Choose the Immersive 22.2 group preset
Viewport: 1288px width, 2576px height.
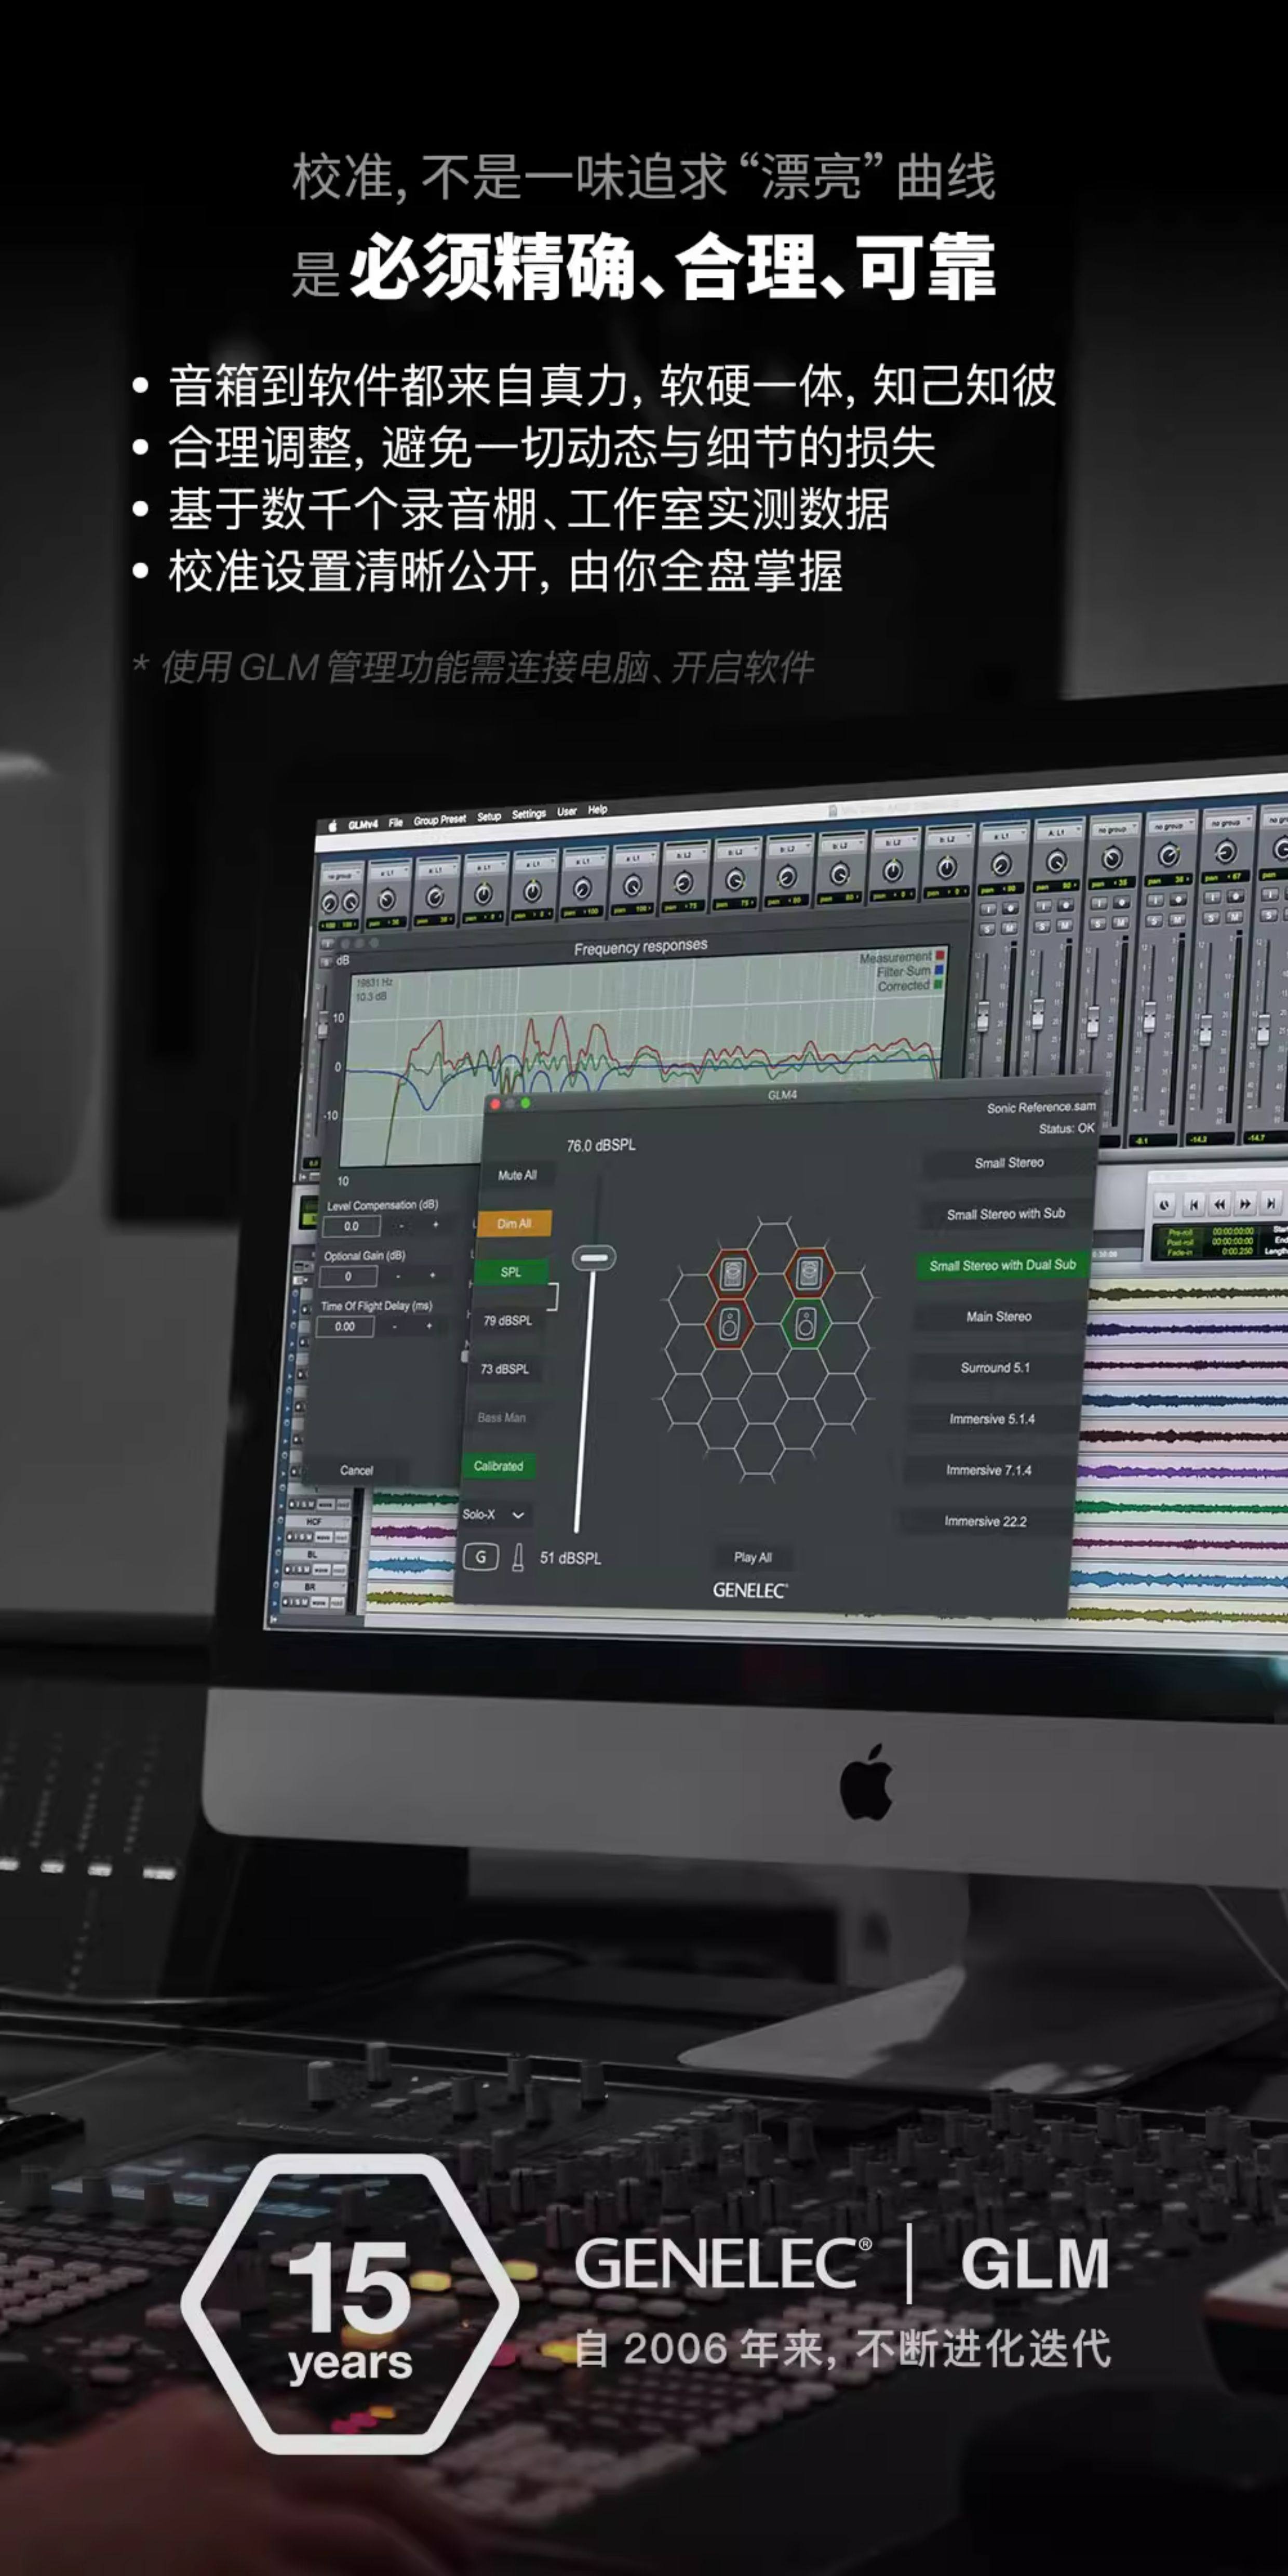tap(985, 1521)
